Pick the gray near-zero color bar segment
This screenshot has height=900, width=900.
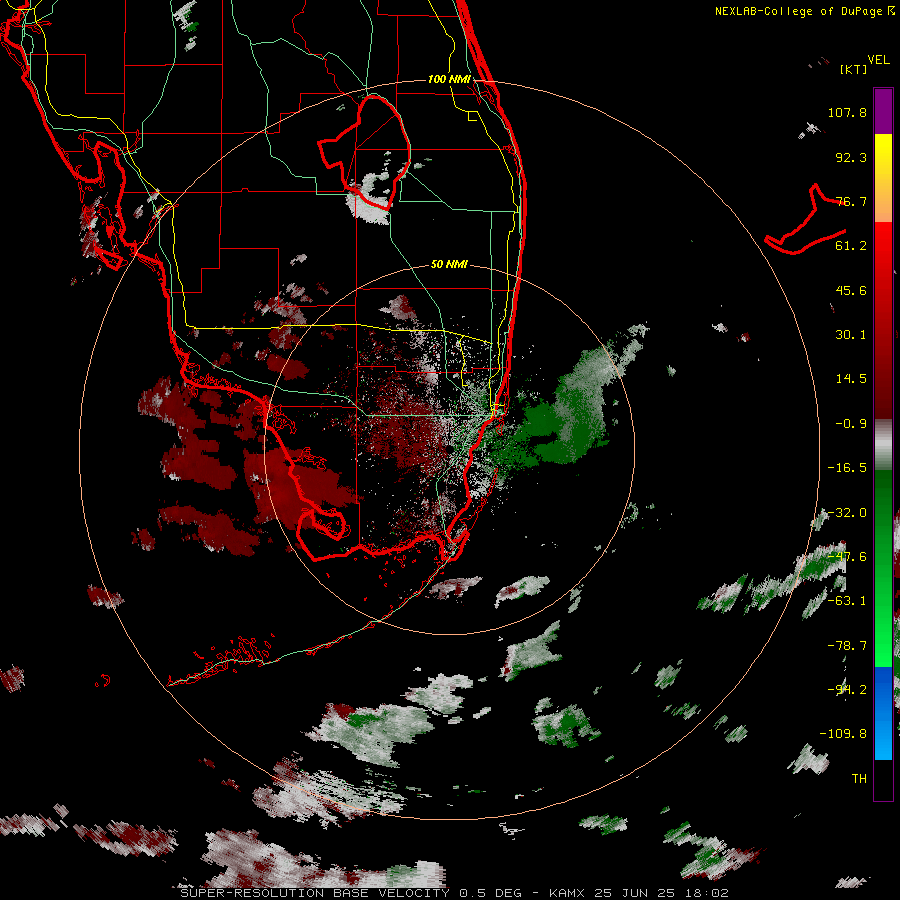[x=883, y=445]
